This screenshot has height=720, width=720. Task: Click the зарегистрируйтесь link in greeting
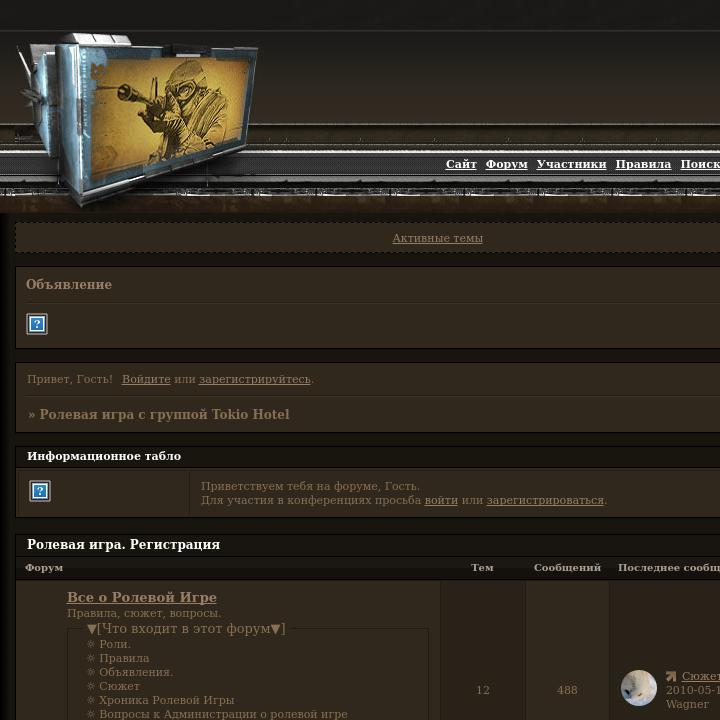pyautogui.click(x=255, y=379)
